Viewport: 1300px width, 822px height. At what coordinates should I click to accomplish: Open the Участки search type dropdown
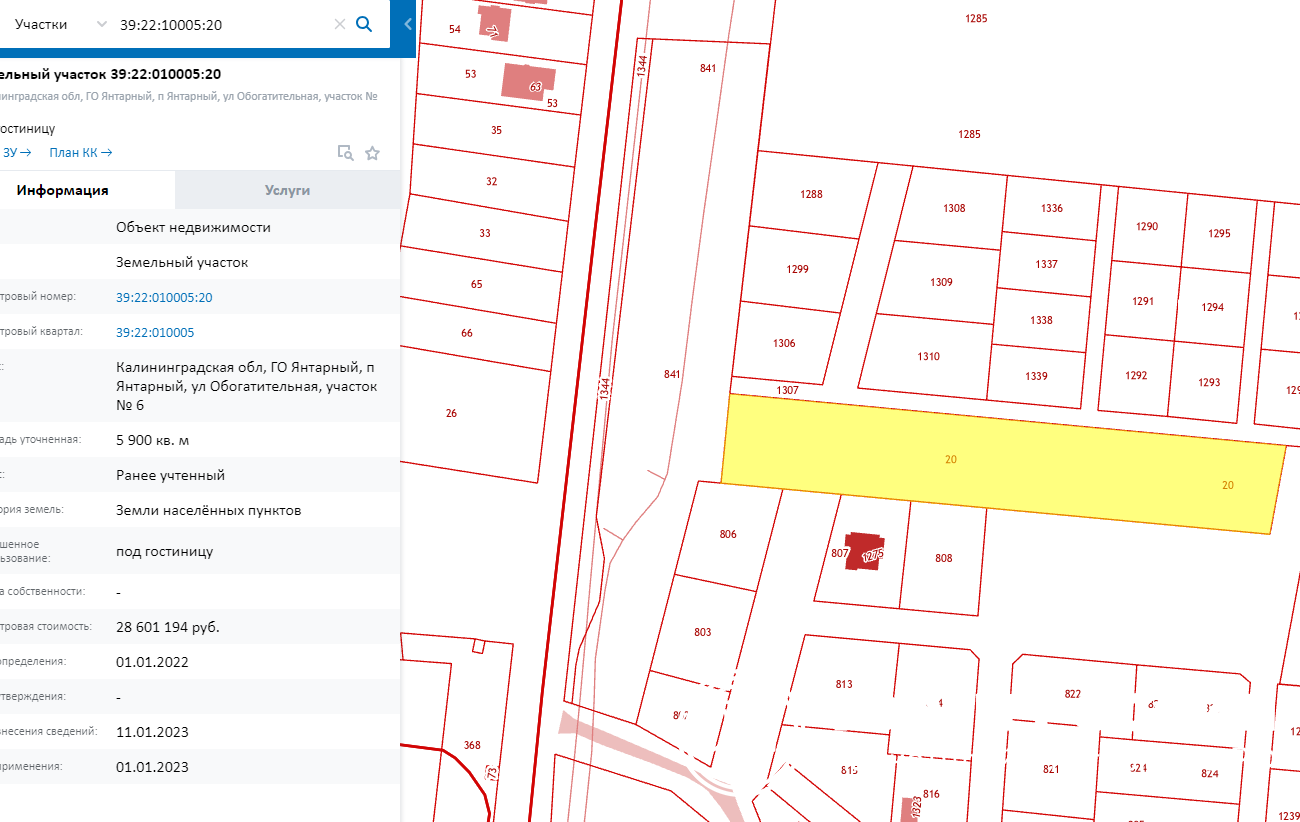pos(58,24)
